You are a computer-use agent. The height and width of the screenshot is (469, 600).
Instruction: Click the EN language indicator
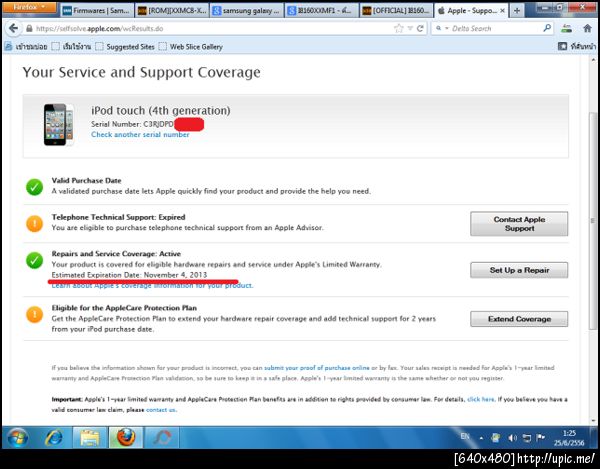click(x=465, y=436)
